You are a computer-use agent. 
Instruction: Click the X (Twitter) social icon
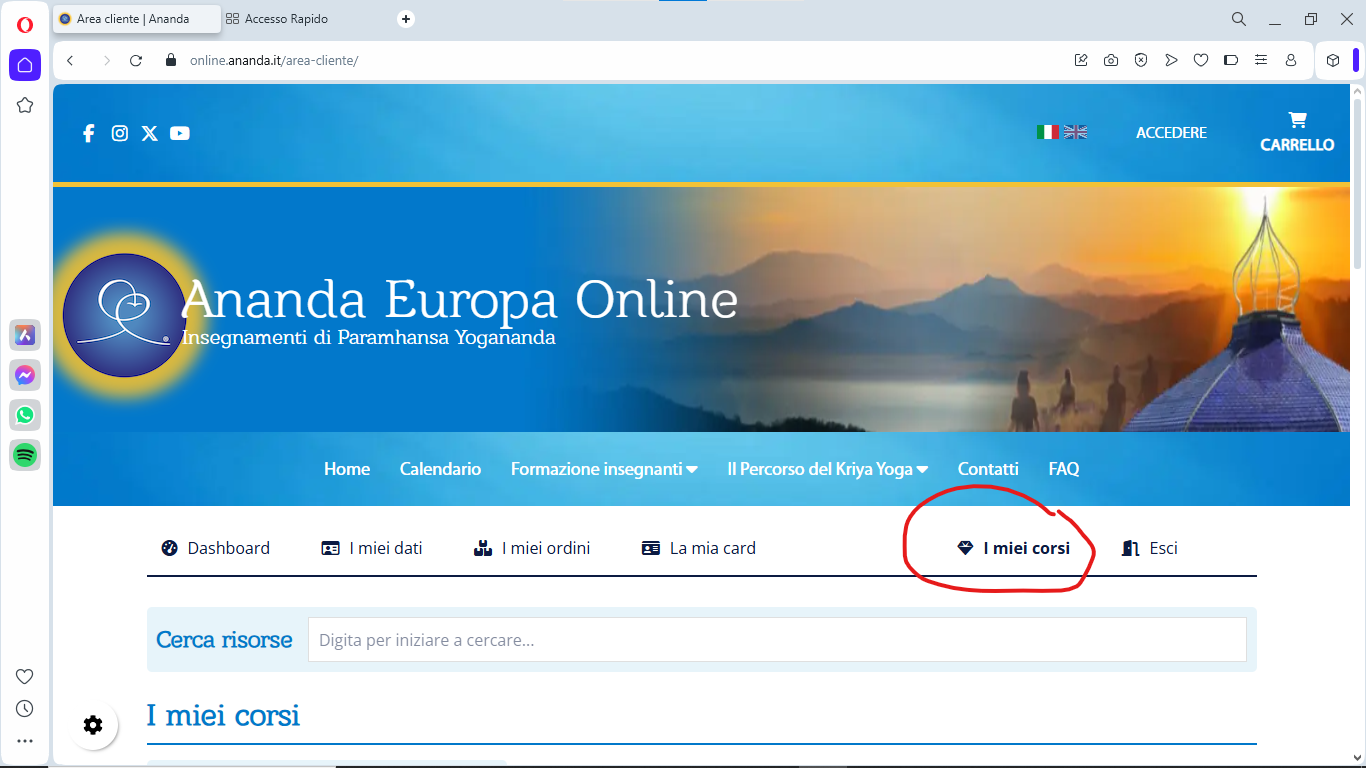[x=149, y=133]
